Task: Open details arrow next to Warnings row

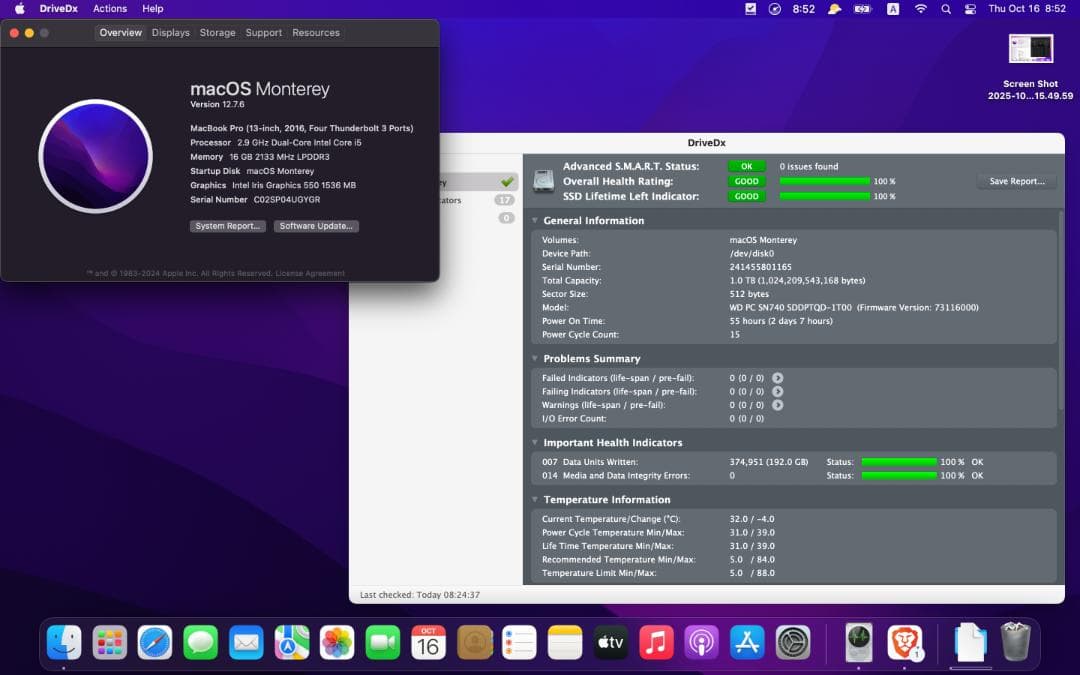Action: [x=778, y=405]
